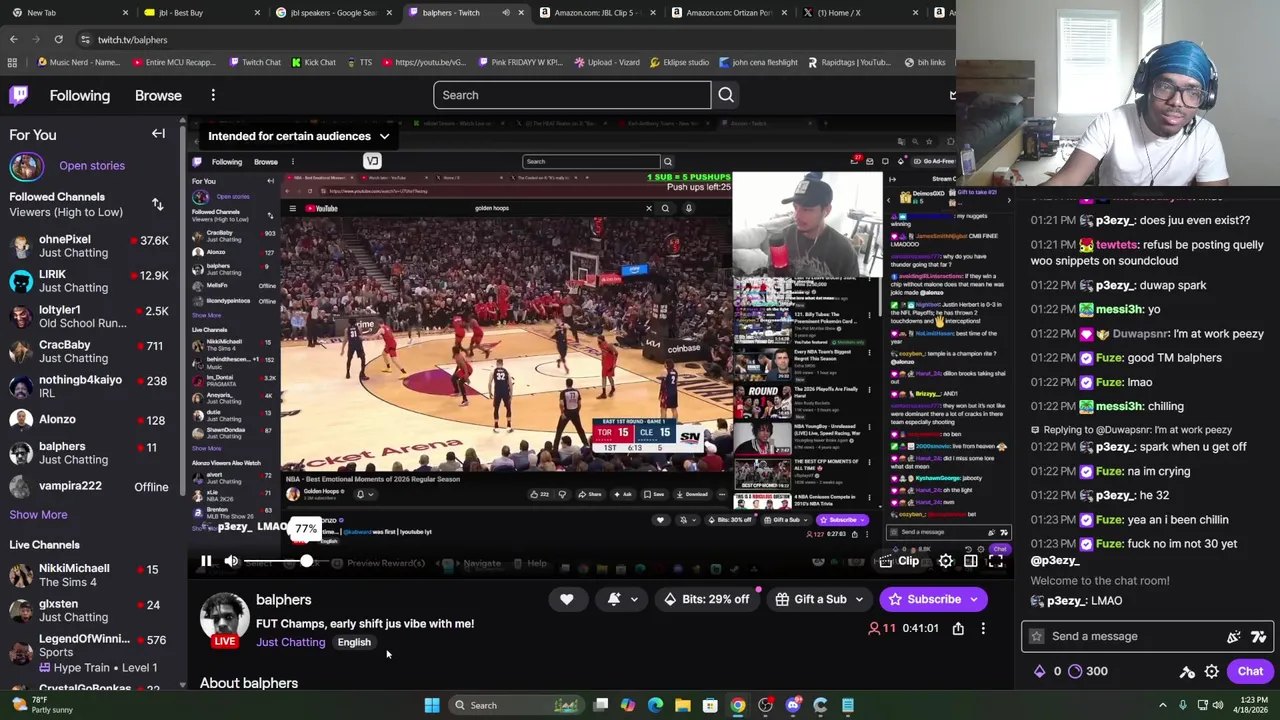Show hidden system tray icons
1280x720 pixels.
(x=1162, y=705)
